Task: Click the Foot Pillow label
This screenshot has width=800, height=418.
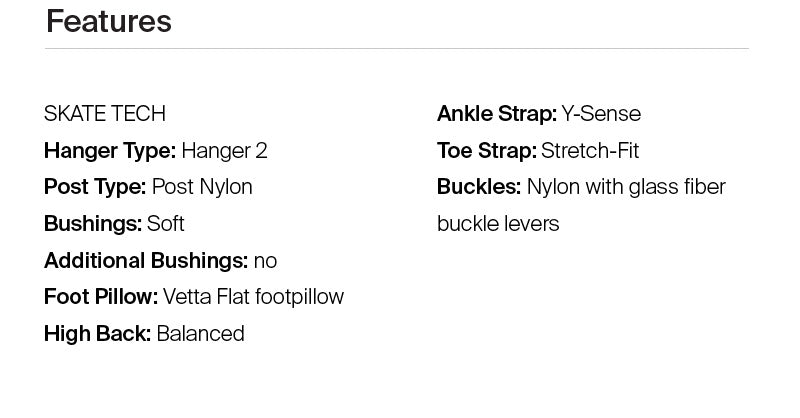Action: point(100,297)
